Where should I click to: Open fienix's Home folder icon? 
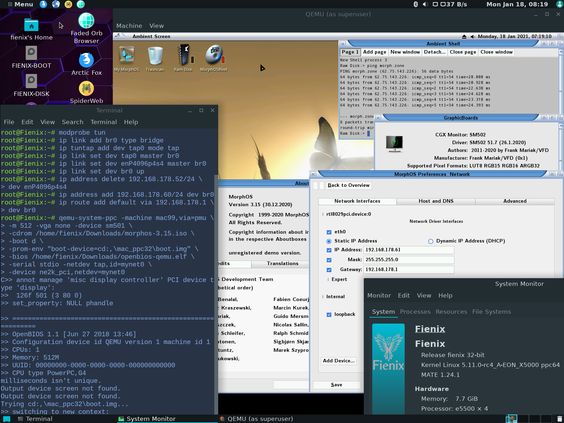[31, 25]
